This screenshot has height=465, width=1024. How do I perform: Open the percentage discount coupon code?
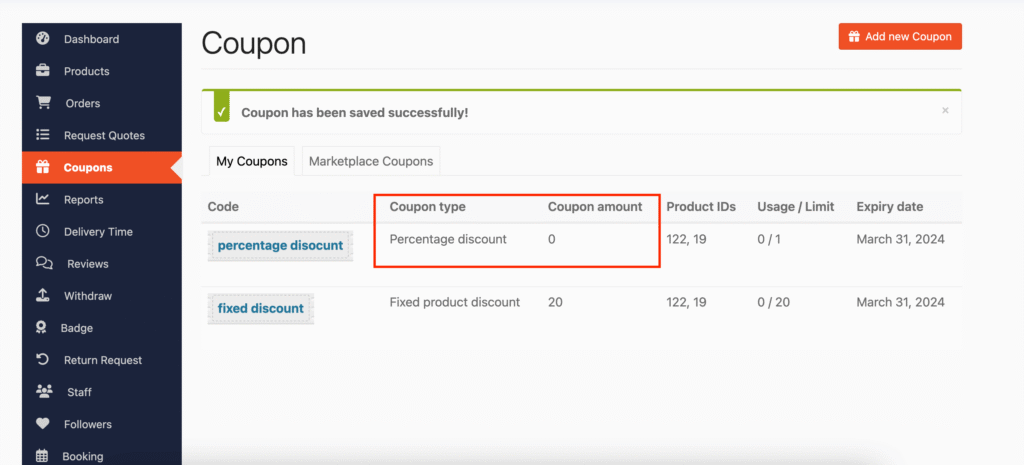click(x=280, y=245)
